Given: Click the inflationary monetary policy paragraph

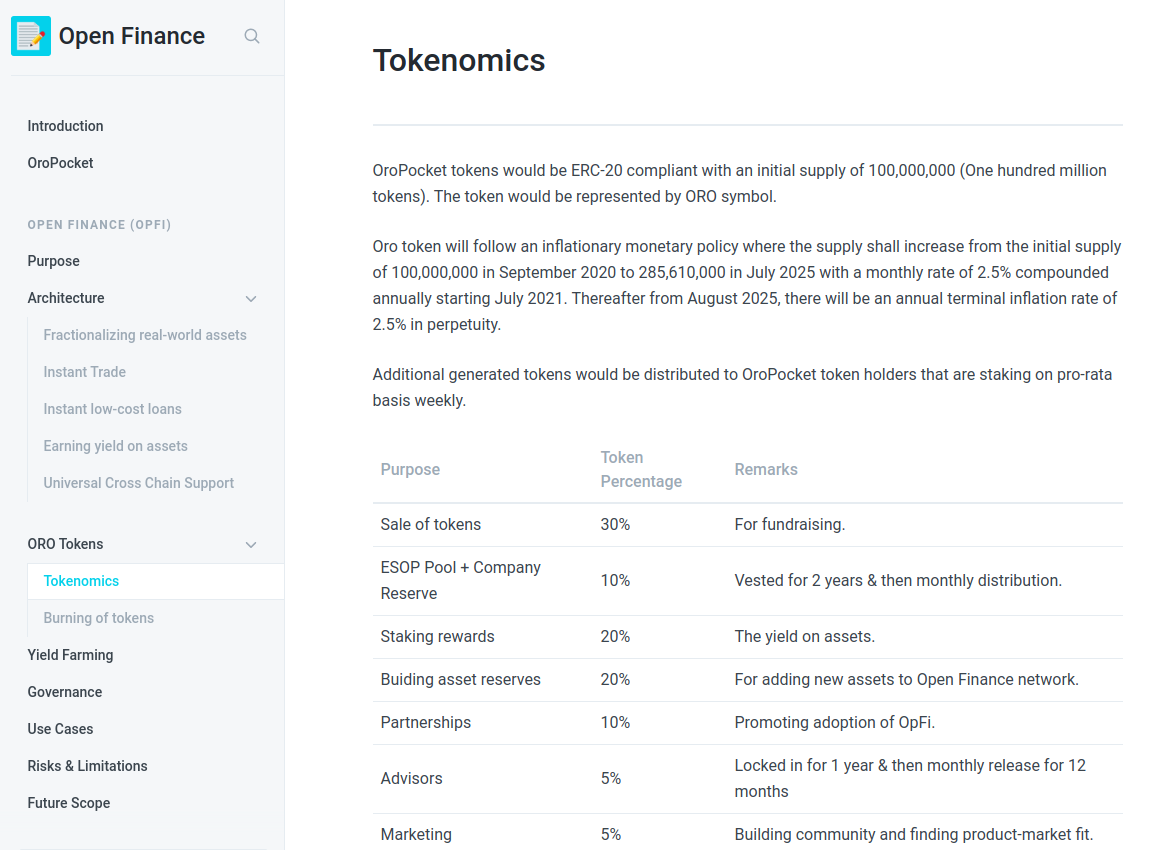Looking at the screenshot, I should (747, 286).
